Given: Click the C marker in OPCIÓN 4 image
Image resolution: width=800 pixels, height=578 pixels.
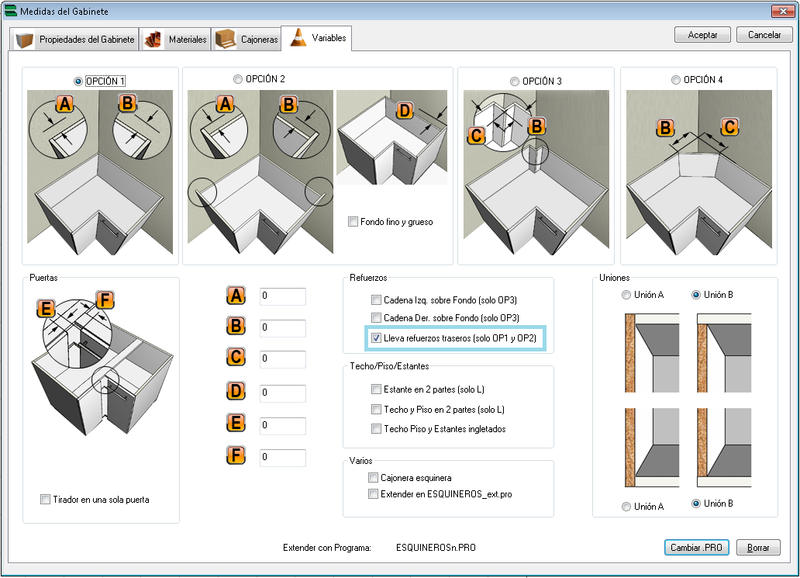Looking at the screenshot, I should coord(730,127).
